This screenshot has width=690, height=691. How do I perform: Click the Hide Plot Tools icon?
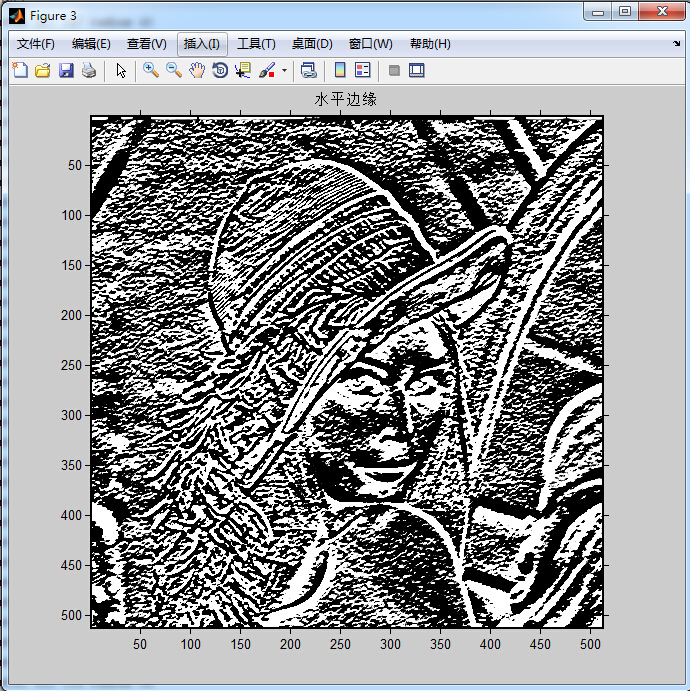(394, 70)
